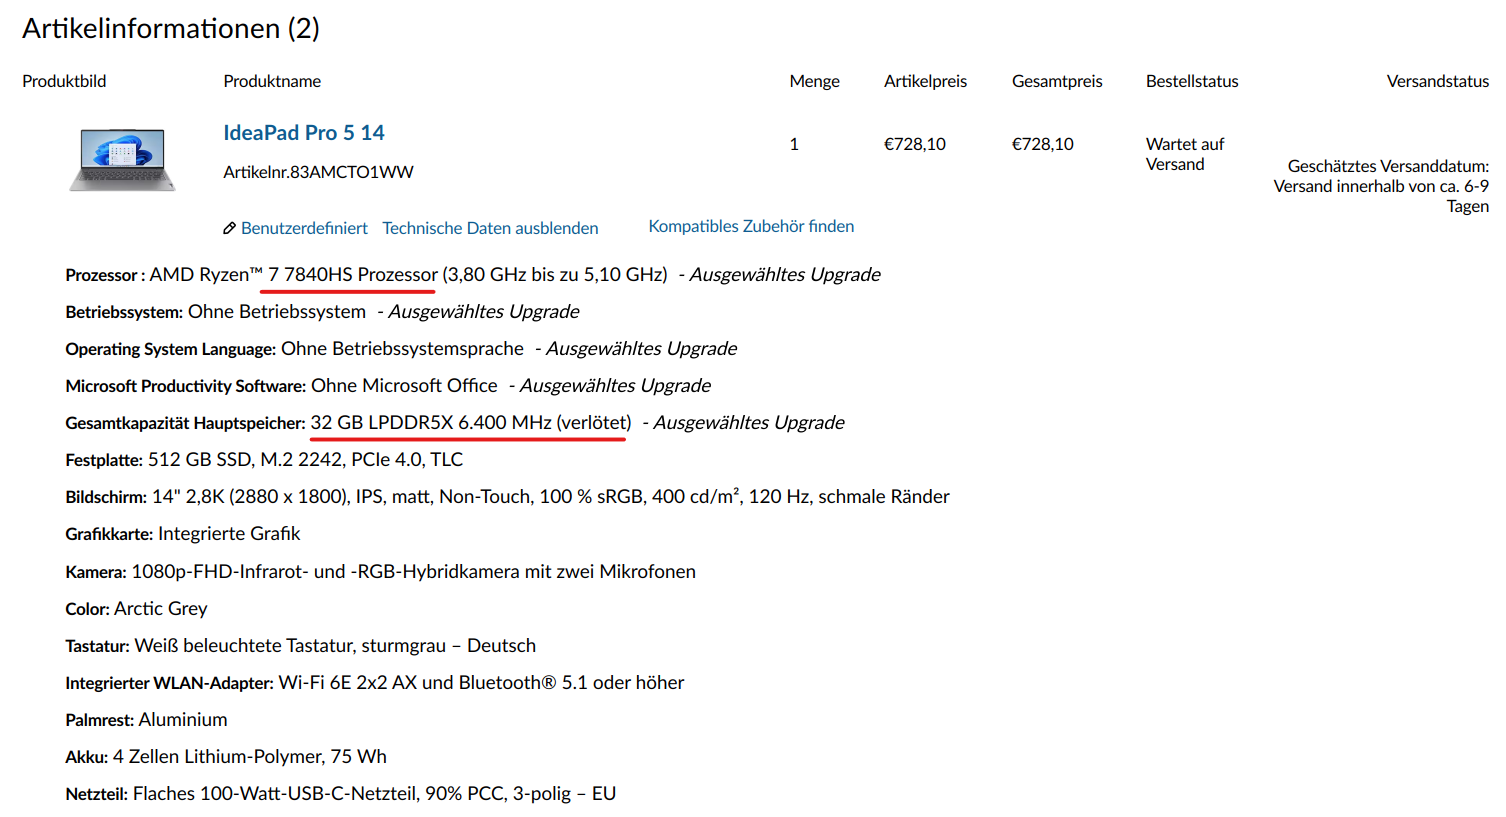
Task: Click the Artikelpreis value €728,10
Action: 914,144
